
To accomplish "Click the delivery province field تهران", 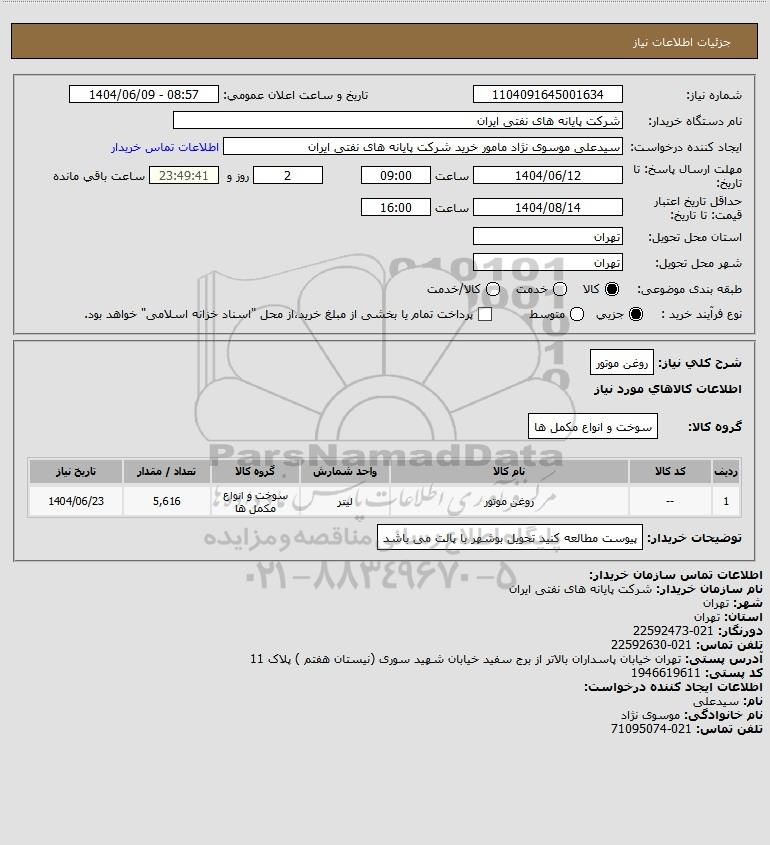I will click(x=547, y=237).
